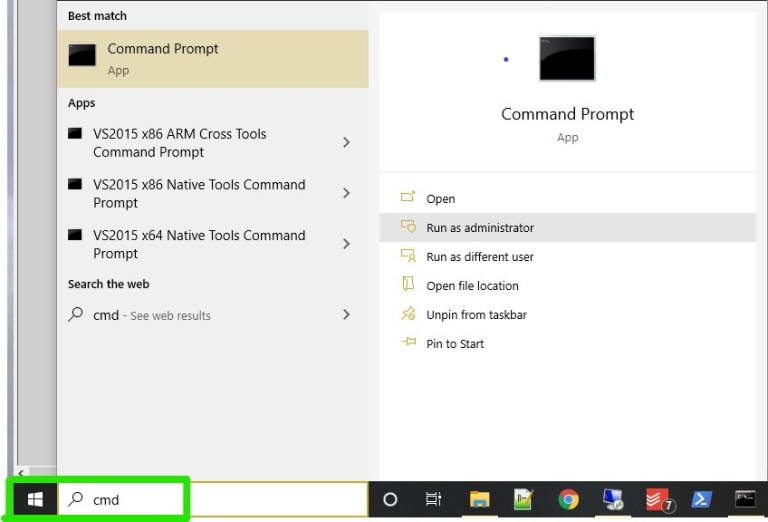Screen dimensions: 768x522
Task: Click the Unpin from taskbar pin icon
Action: (x=408, y=313)
